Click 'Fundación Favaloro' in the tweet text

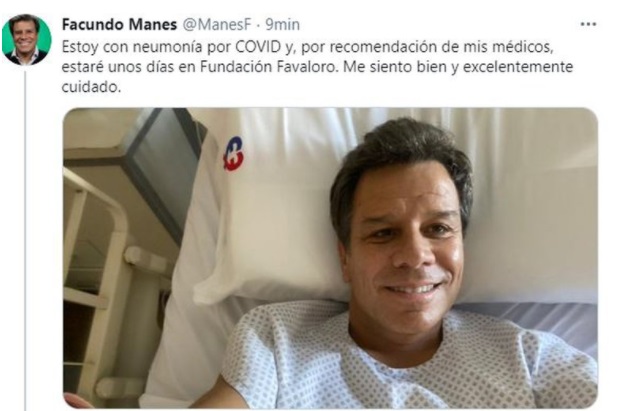point(269,67)
